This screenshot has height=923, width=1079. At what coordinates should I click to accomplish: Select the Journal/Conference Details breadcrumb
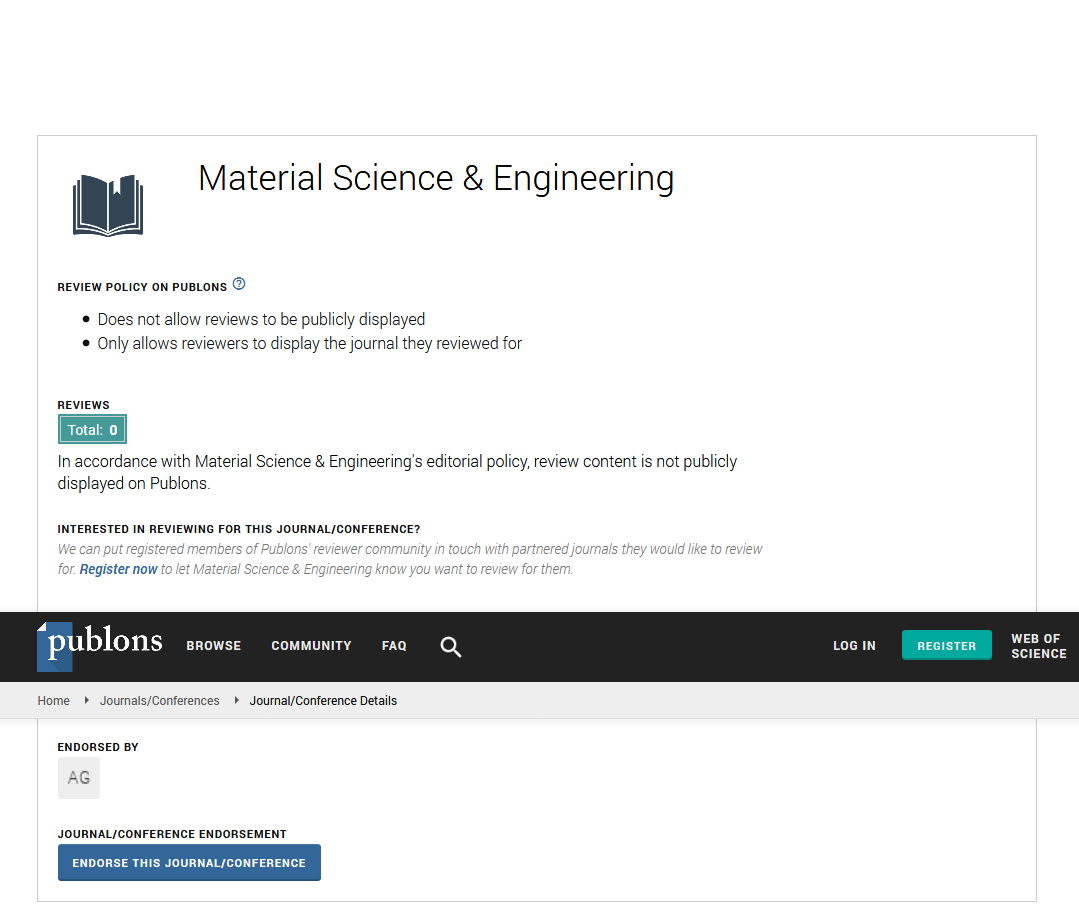(x=323, y=701)
